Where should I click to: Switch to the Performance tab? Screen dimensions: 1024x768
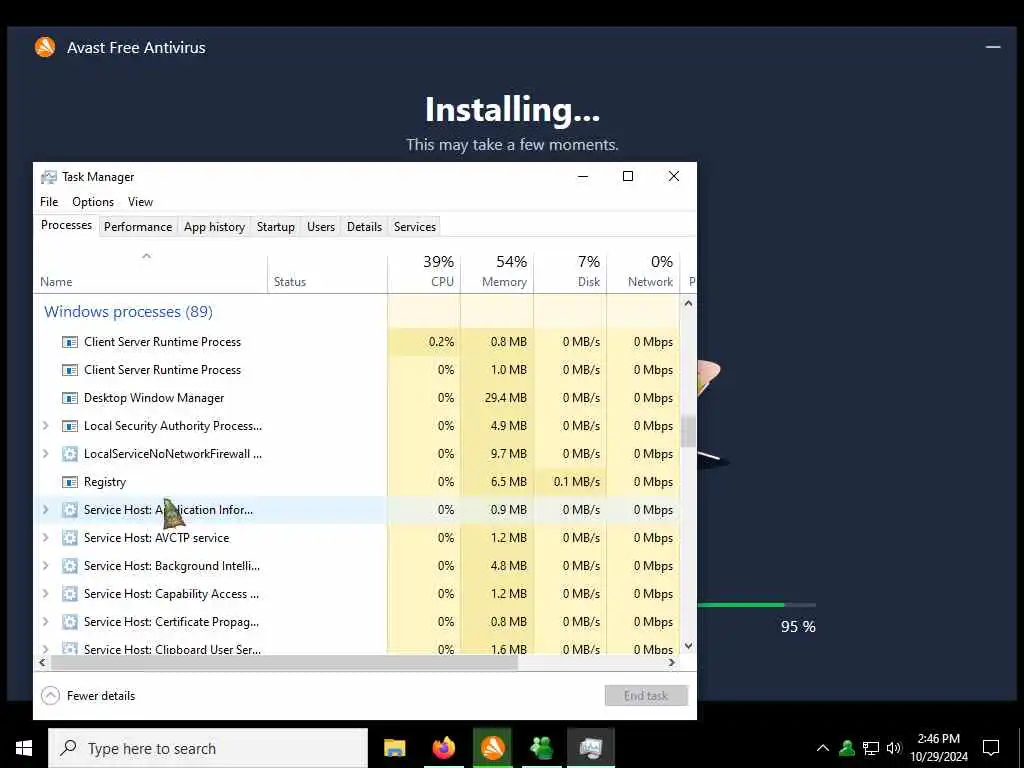click(138, 227)
